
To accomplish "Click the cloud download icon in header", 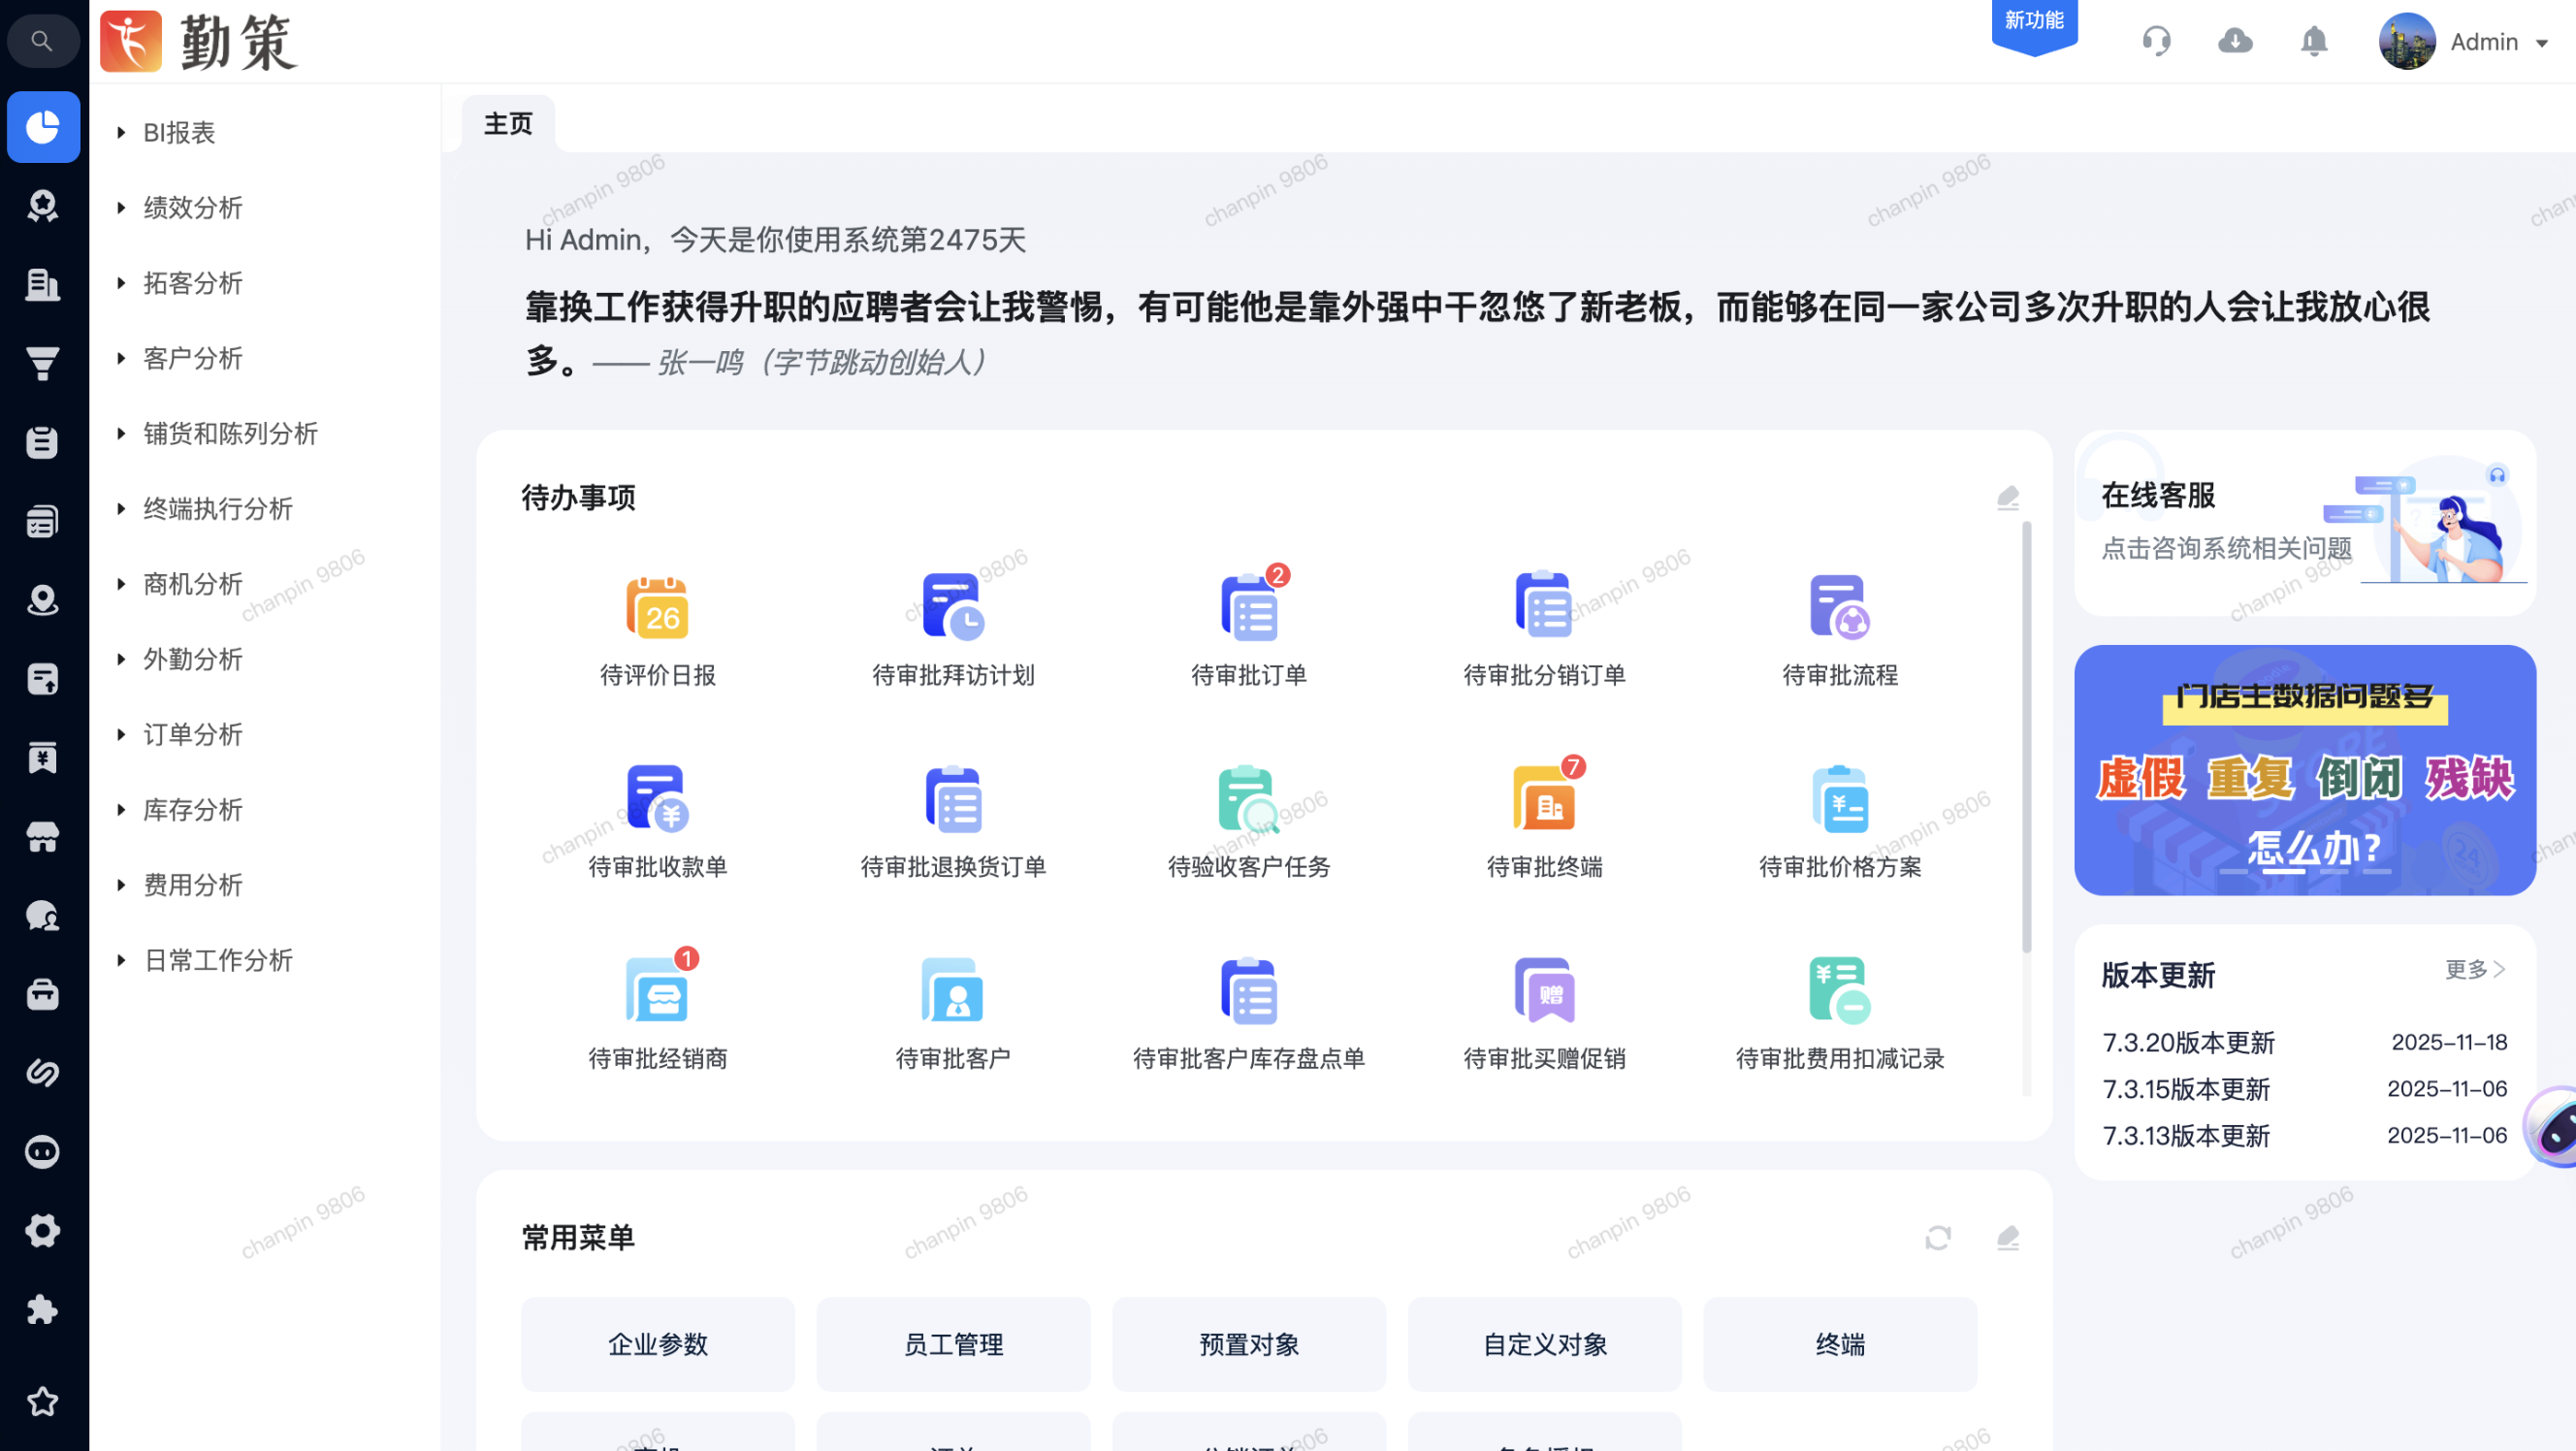I will pyautogui.click(x=2235, y=42).
